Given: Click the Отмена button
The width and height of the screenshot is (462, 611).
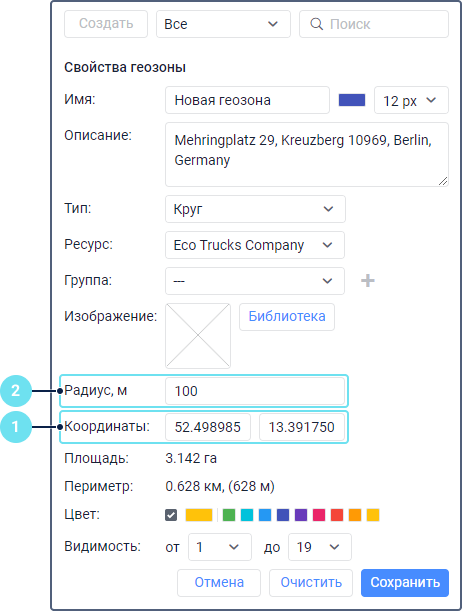Looking at the screenshot, I should pos(219,583).
